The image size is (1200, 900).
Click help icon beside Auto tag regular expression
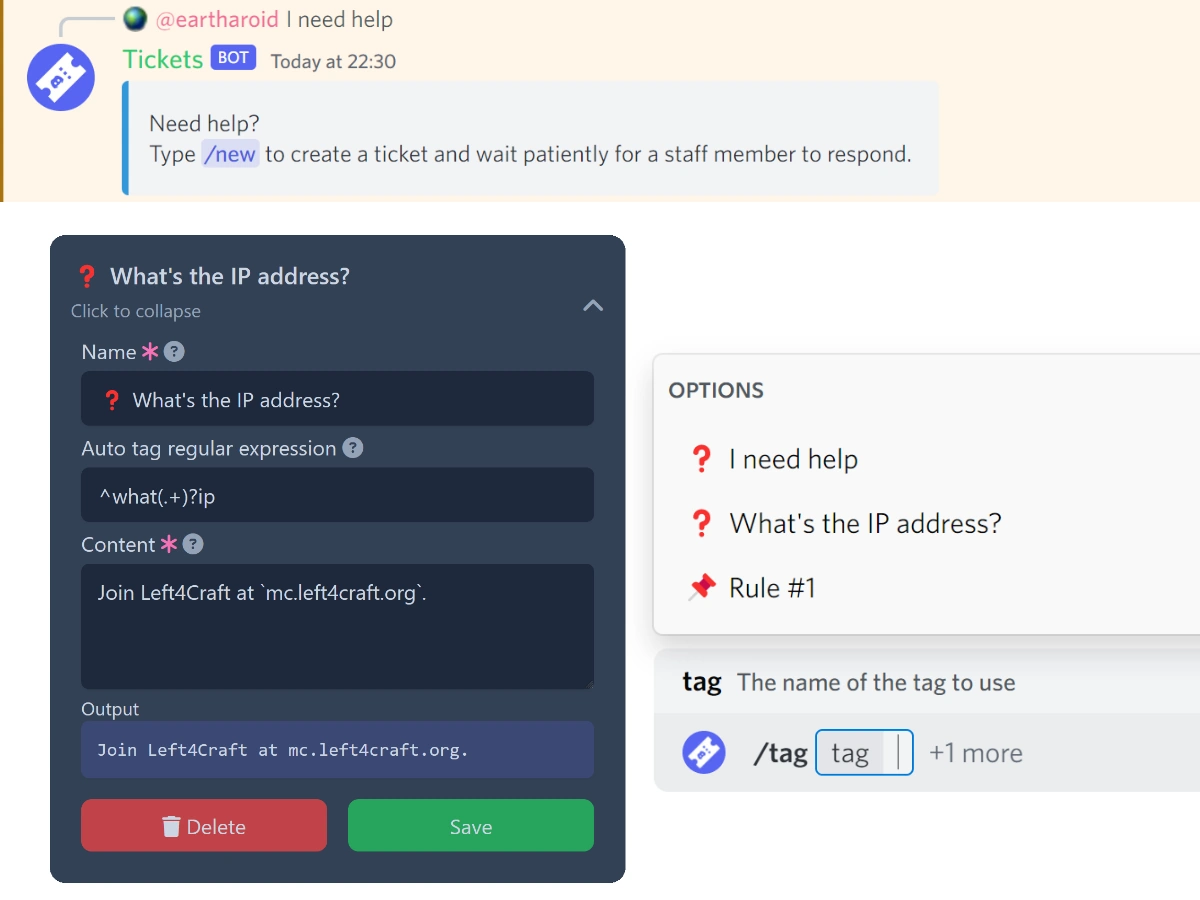pos(352,448)
